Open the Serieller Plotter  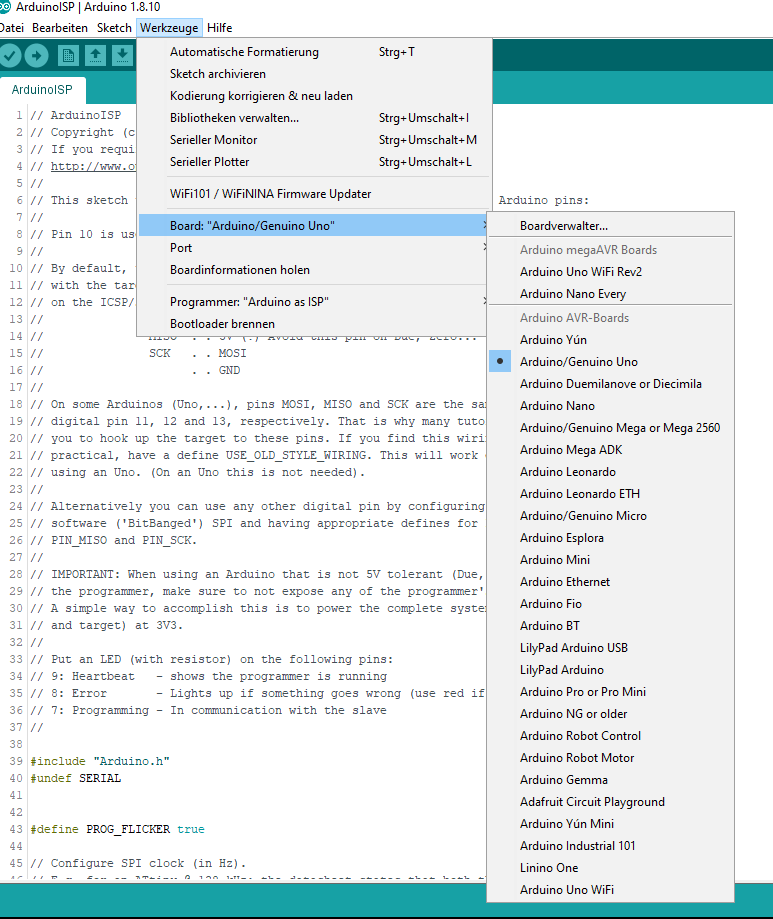(314, 162)
